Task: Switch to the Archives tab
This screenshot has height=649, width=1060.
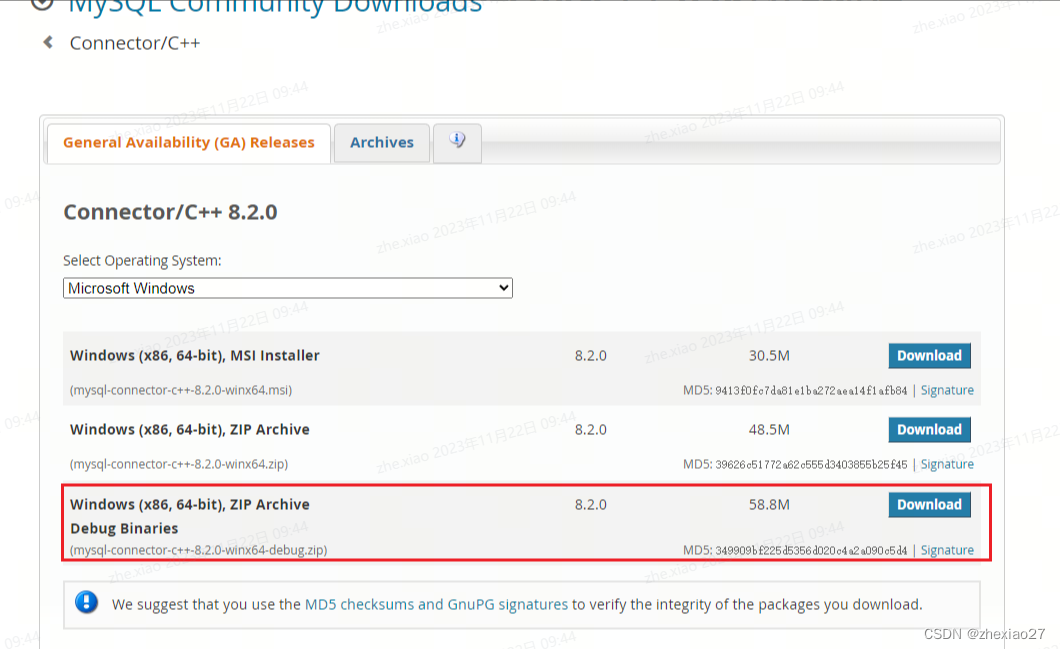Action: click(x=382, y=143)
